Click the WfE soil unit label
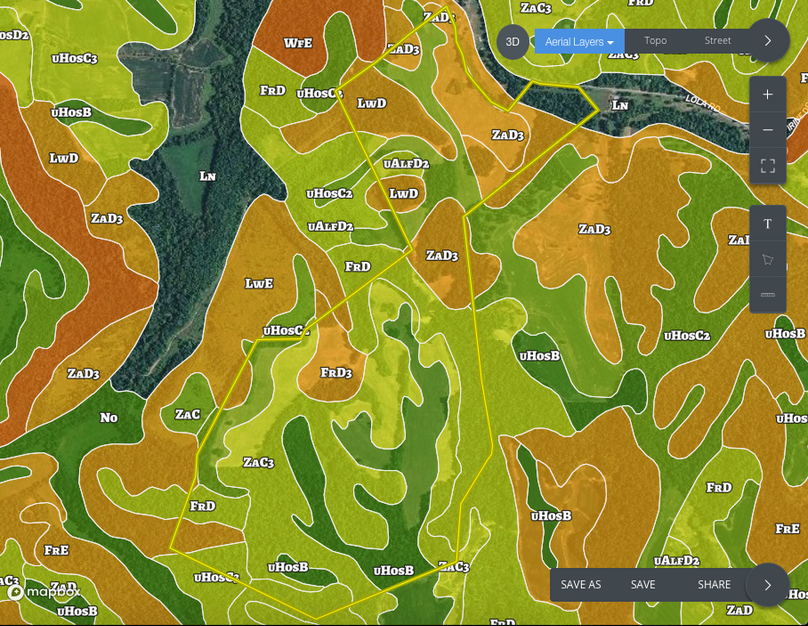Screen dimensions: 808x626 [297, 43]
